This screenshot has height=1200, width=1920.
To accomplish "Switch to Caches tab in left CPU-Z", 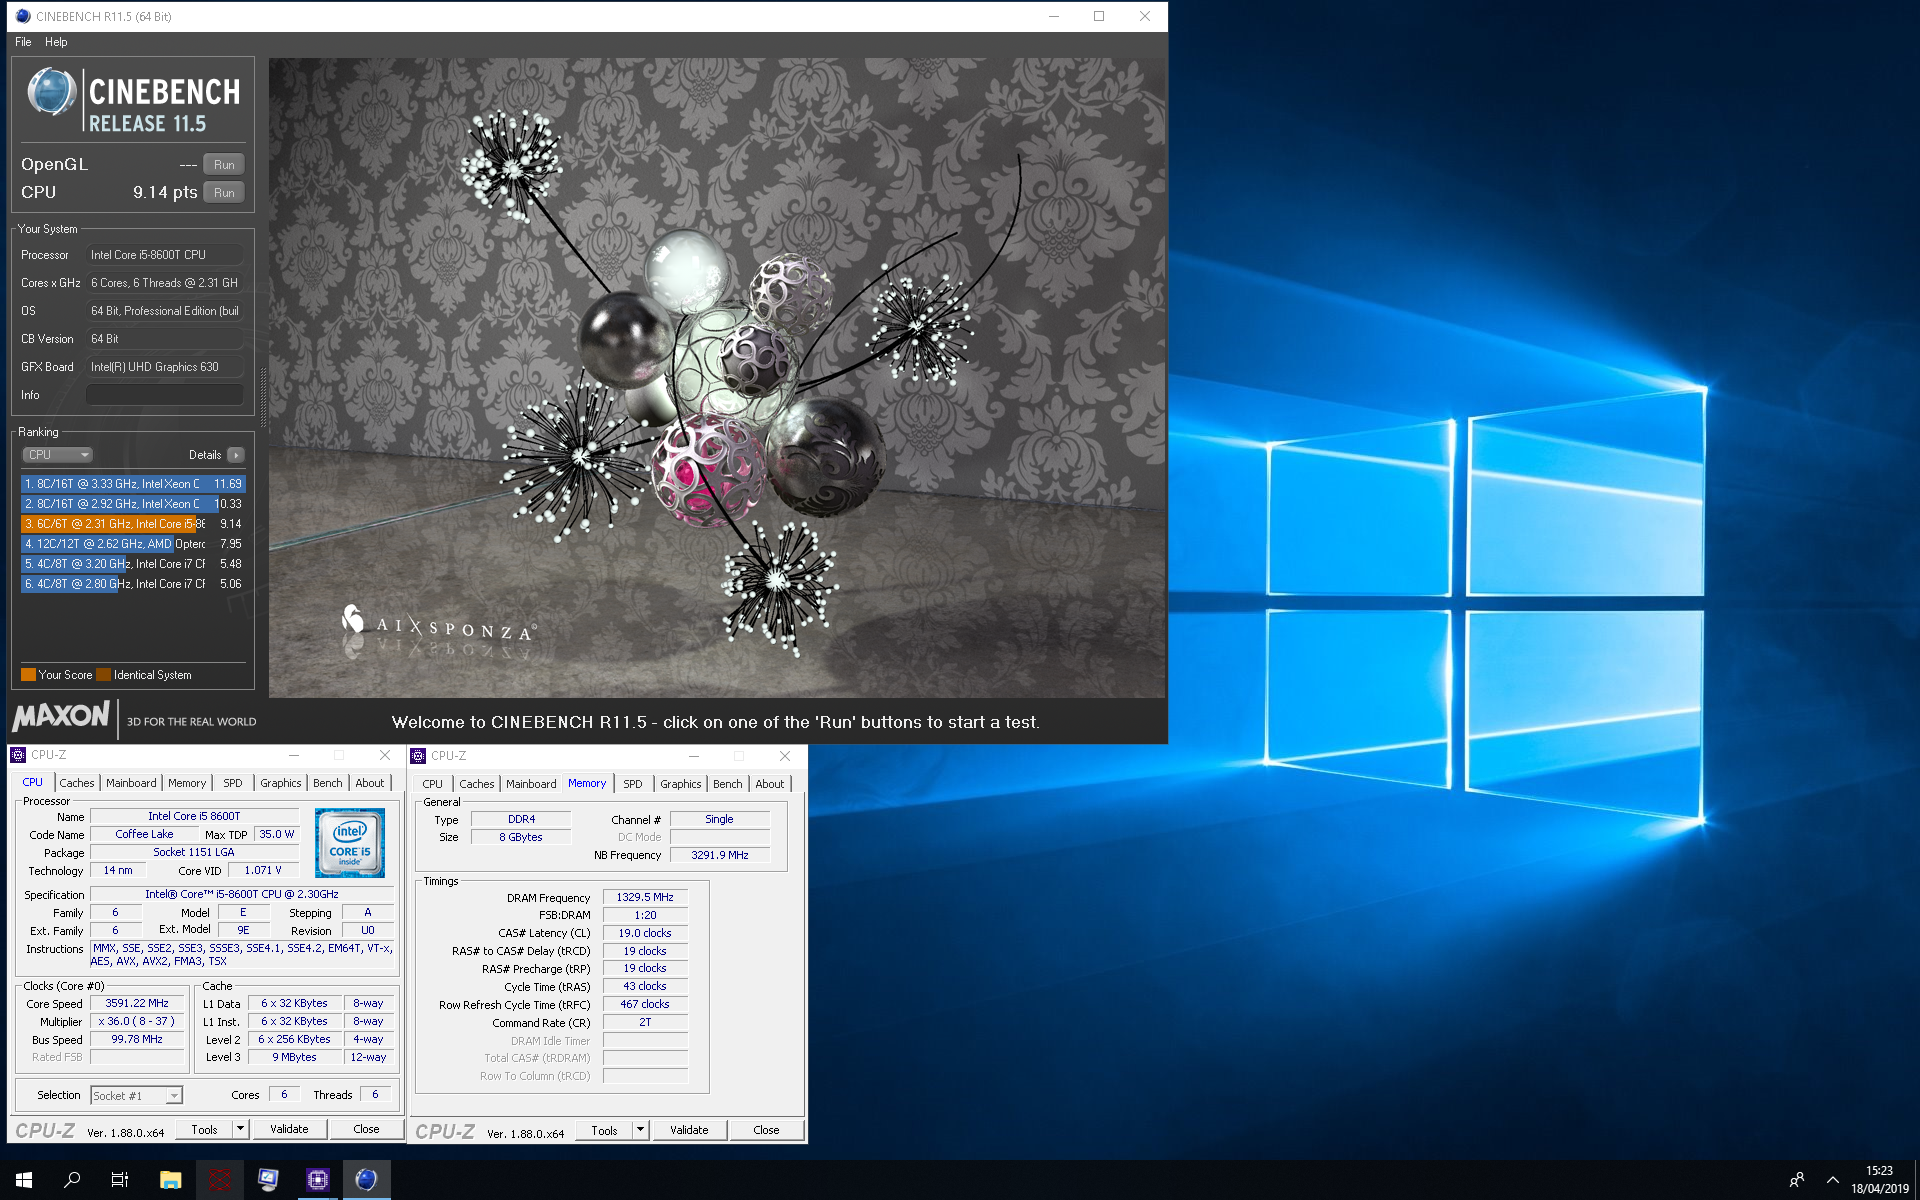I will pyautogui.click(x=77, y=783).
